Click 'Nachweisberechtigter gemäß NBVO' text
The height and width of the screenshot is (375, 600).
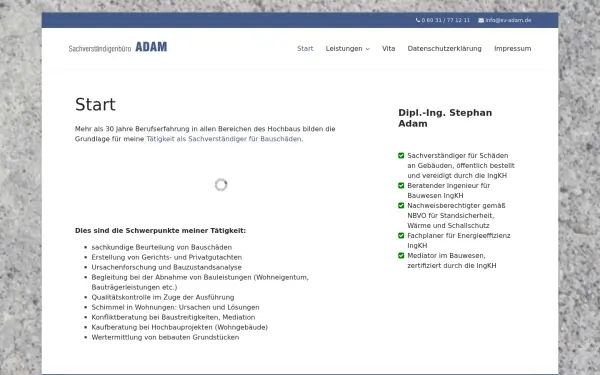[x=456, y=215]
